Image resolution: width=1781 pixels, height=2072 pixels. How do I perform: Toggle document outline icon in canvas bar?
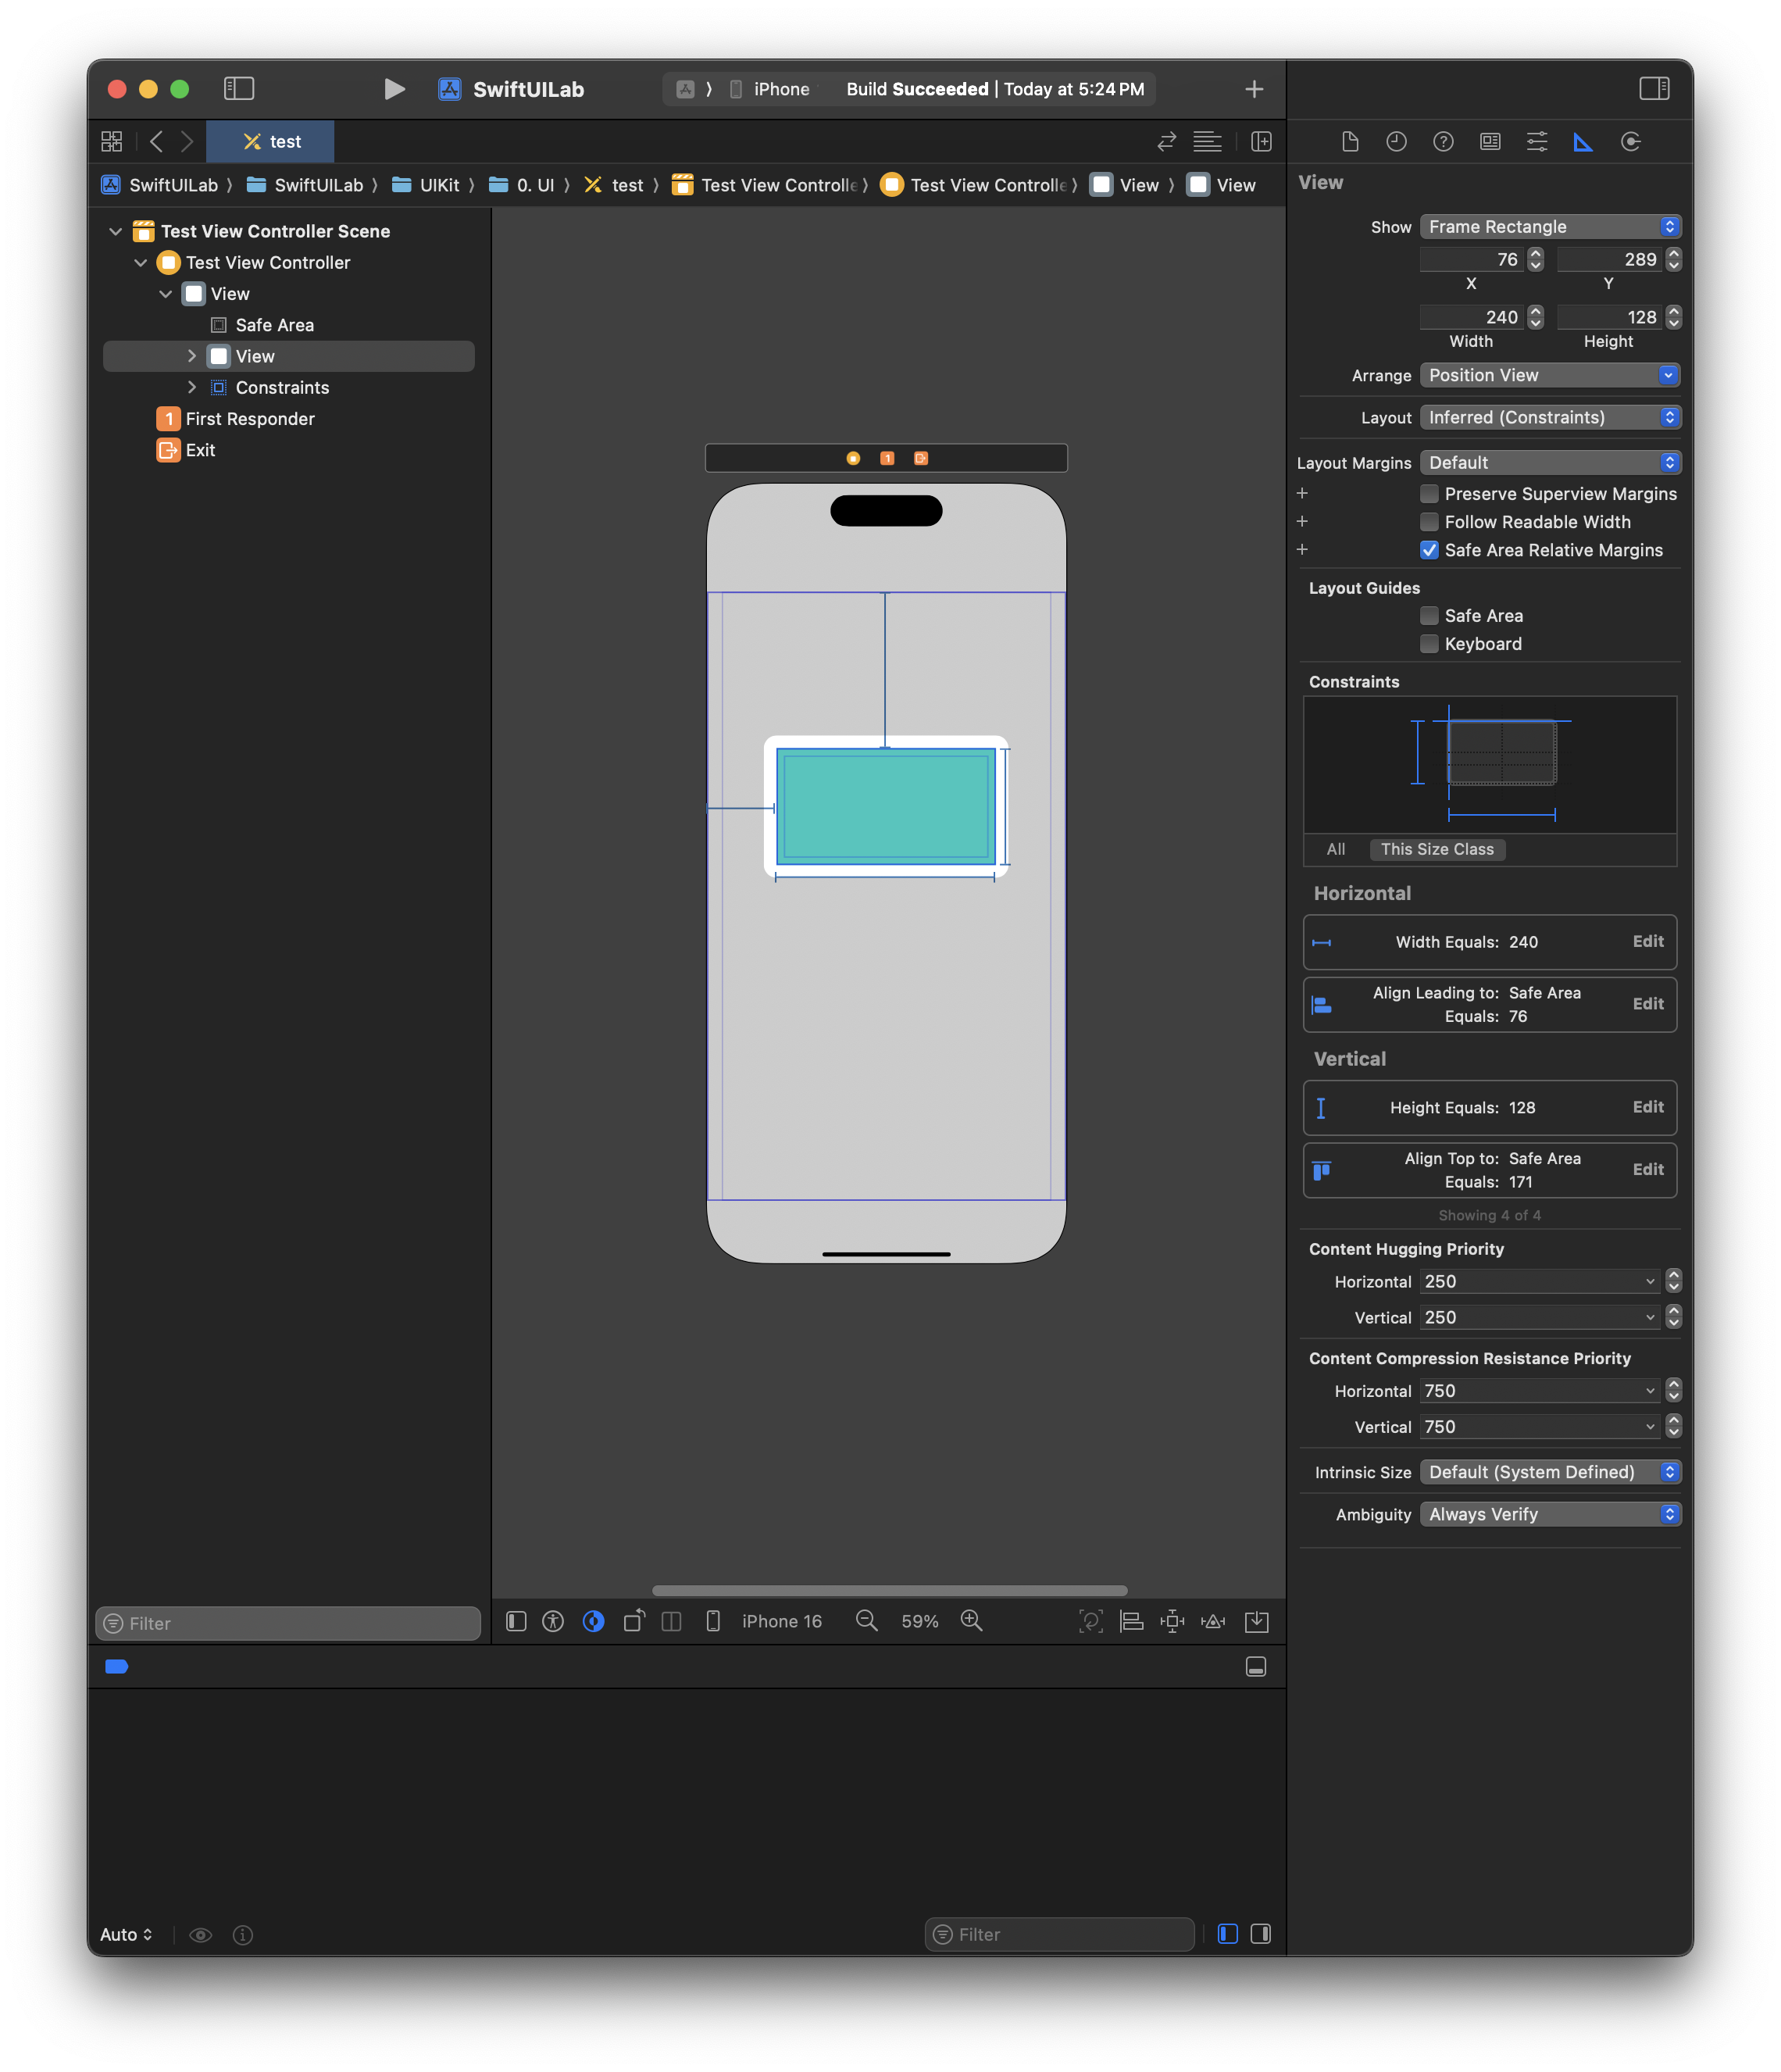(516, 1621)
